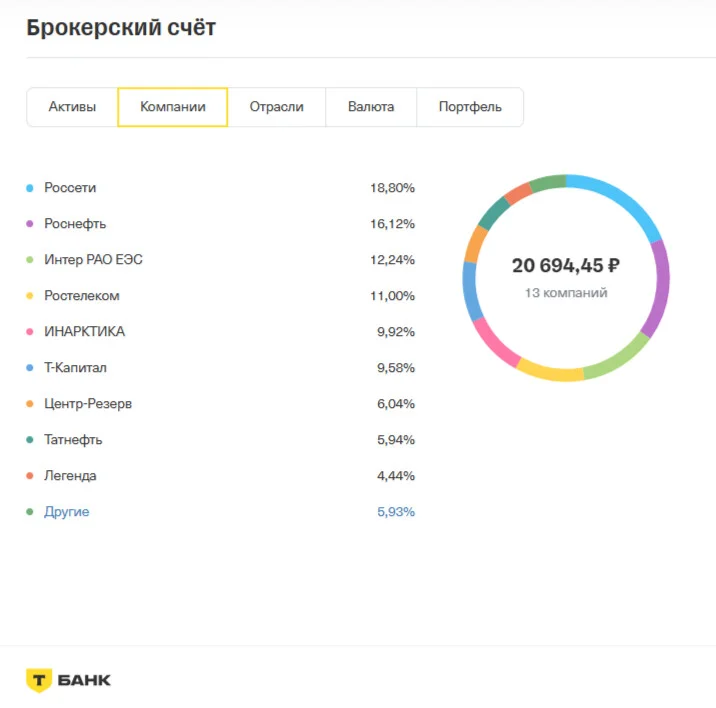The image size is (716, 708).
Task: Select the Интер РАО ЕЭС row name
Action: (x=93, y=259)
